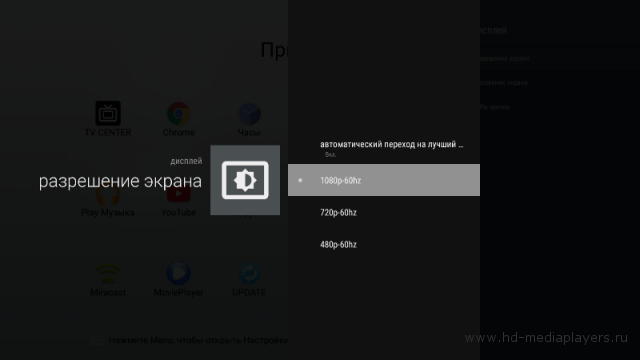Select the 720p-60hz resolution option

click(384, 212)
